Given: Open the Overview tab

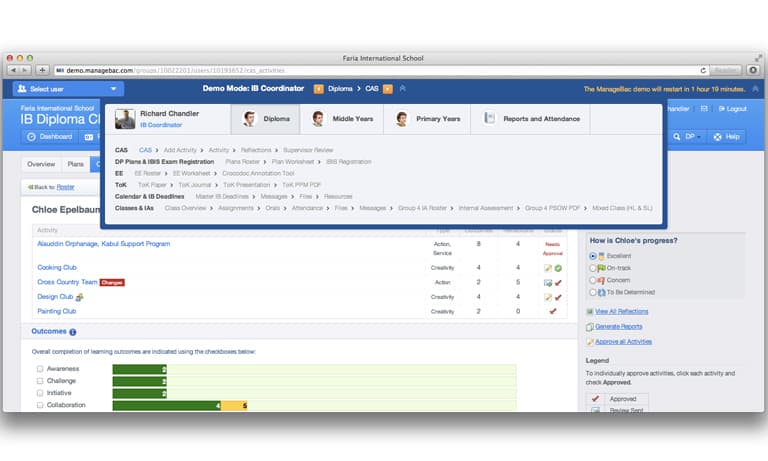Looking at the screenshot, I should (41, 164).
